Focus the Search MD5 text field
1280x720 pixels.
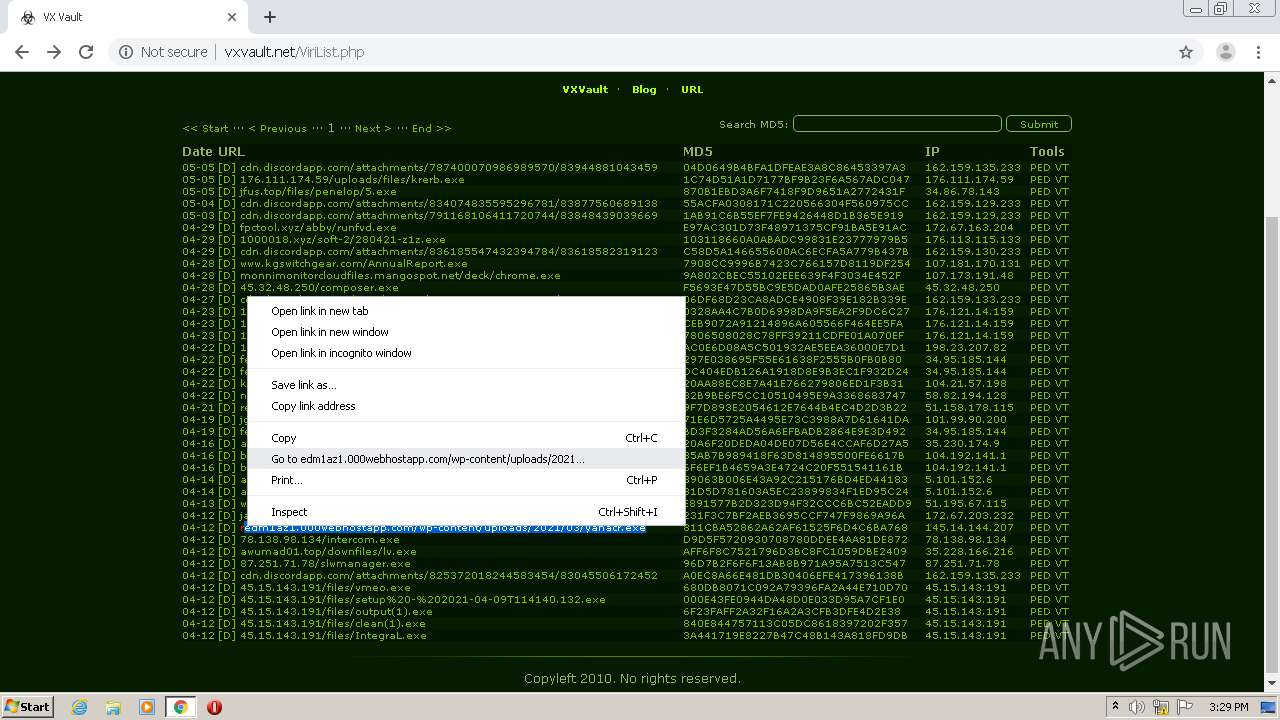click(897, 124)
